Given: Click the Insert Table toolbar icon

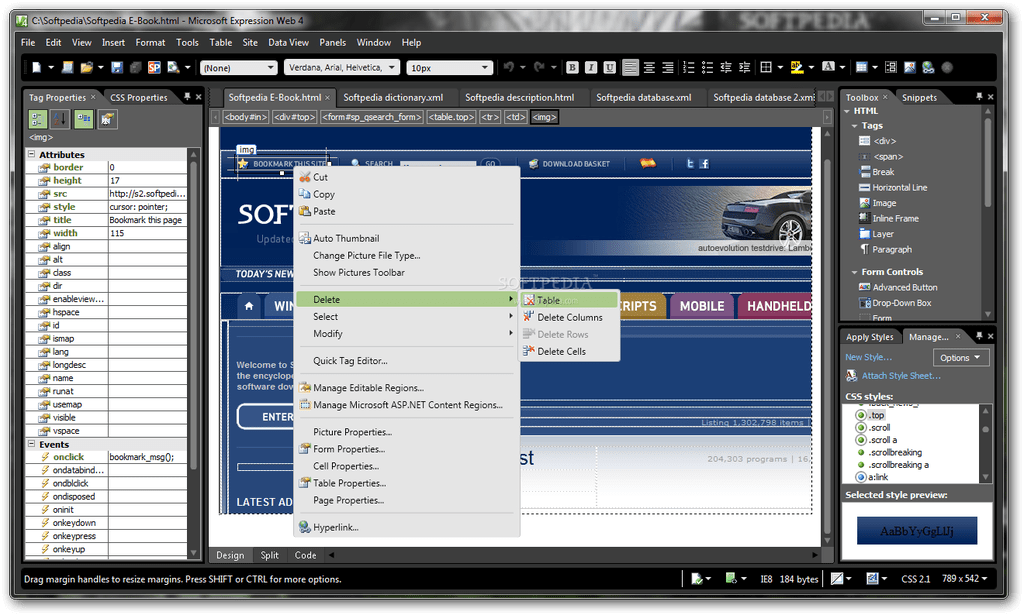Looking at the screenshot, I should 861,67.
